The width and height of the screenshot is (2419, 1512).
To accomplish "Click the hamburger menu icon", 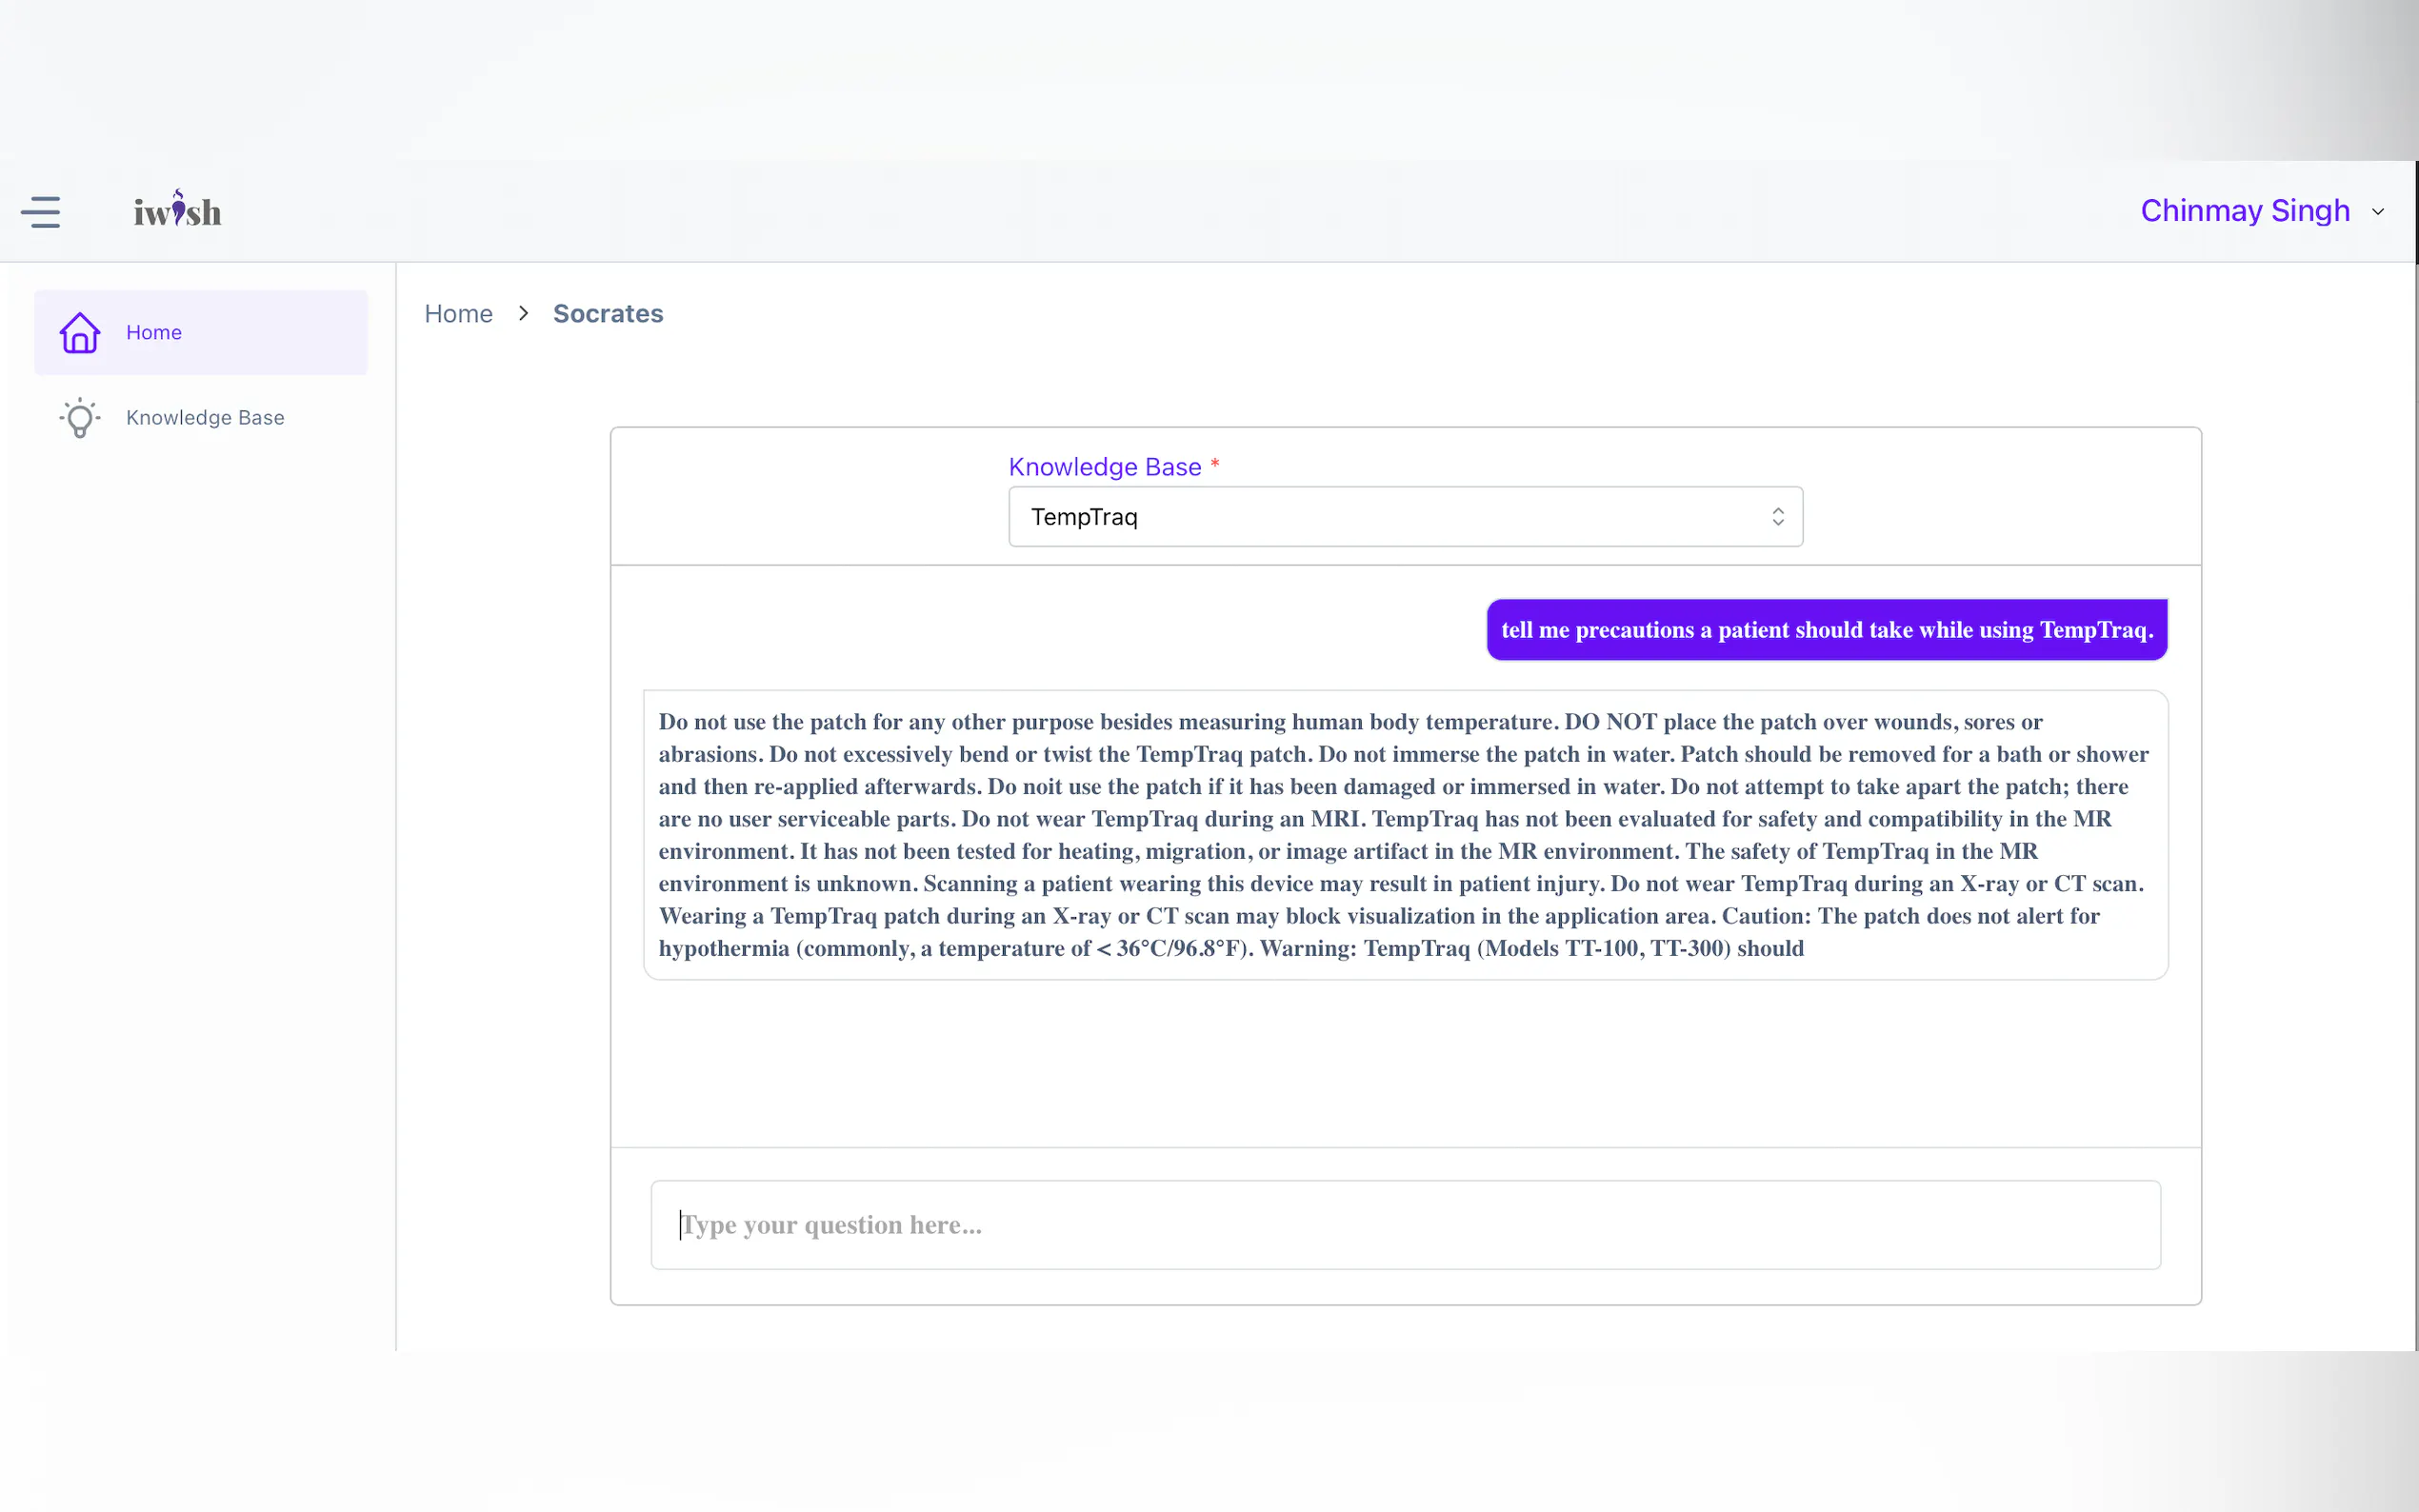I will point(41,212).
